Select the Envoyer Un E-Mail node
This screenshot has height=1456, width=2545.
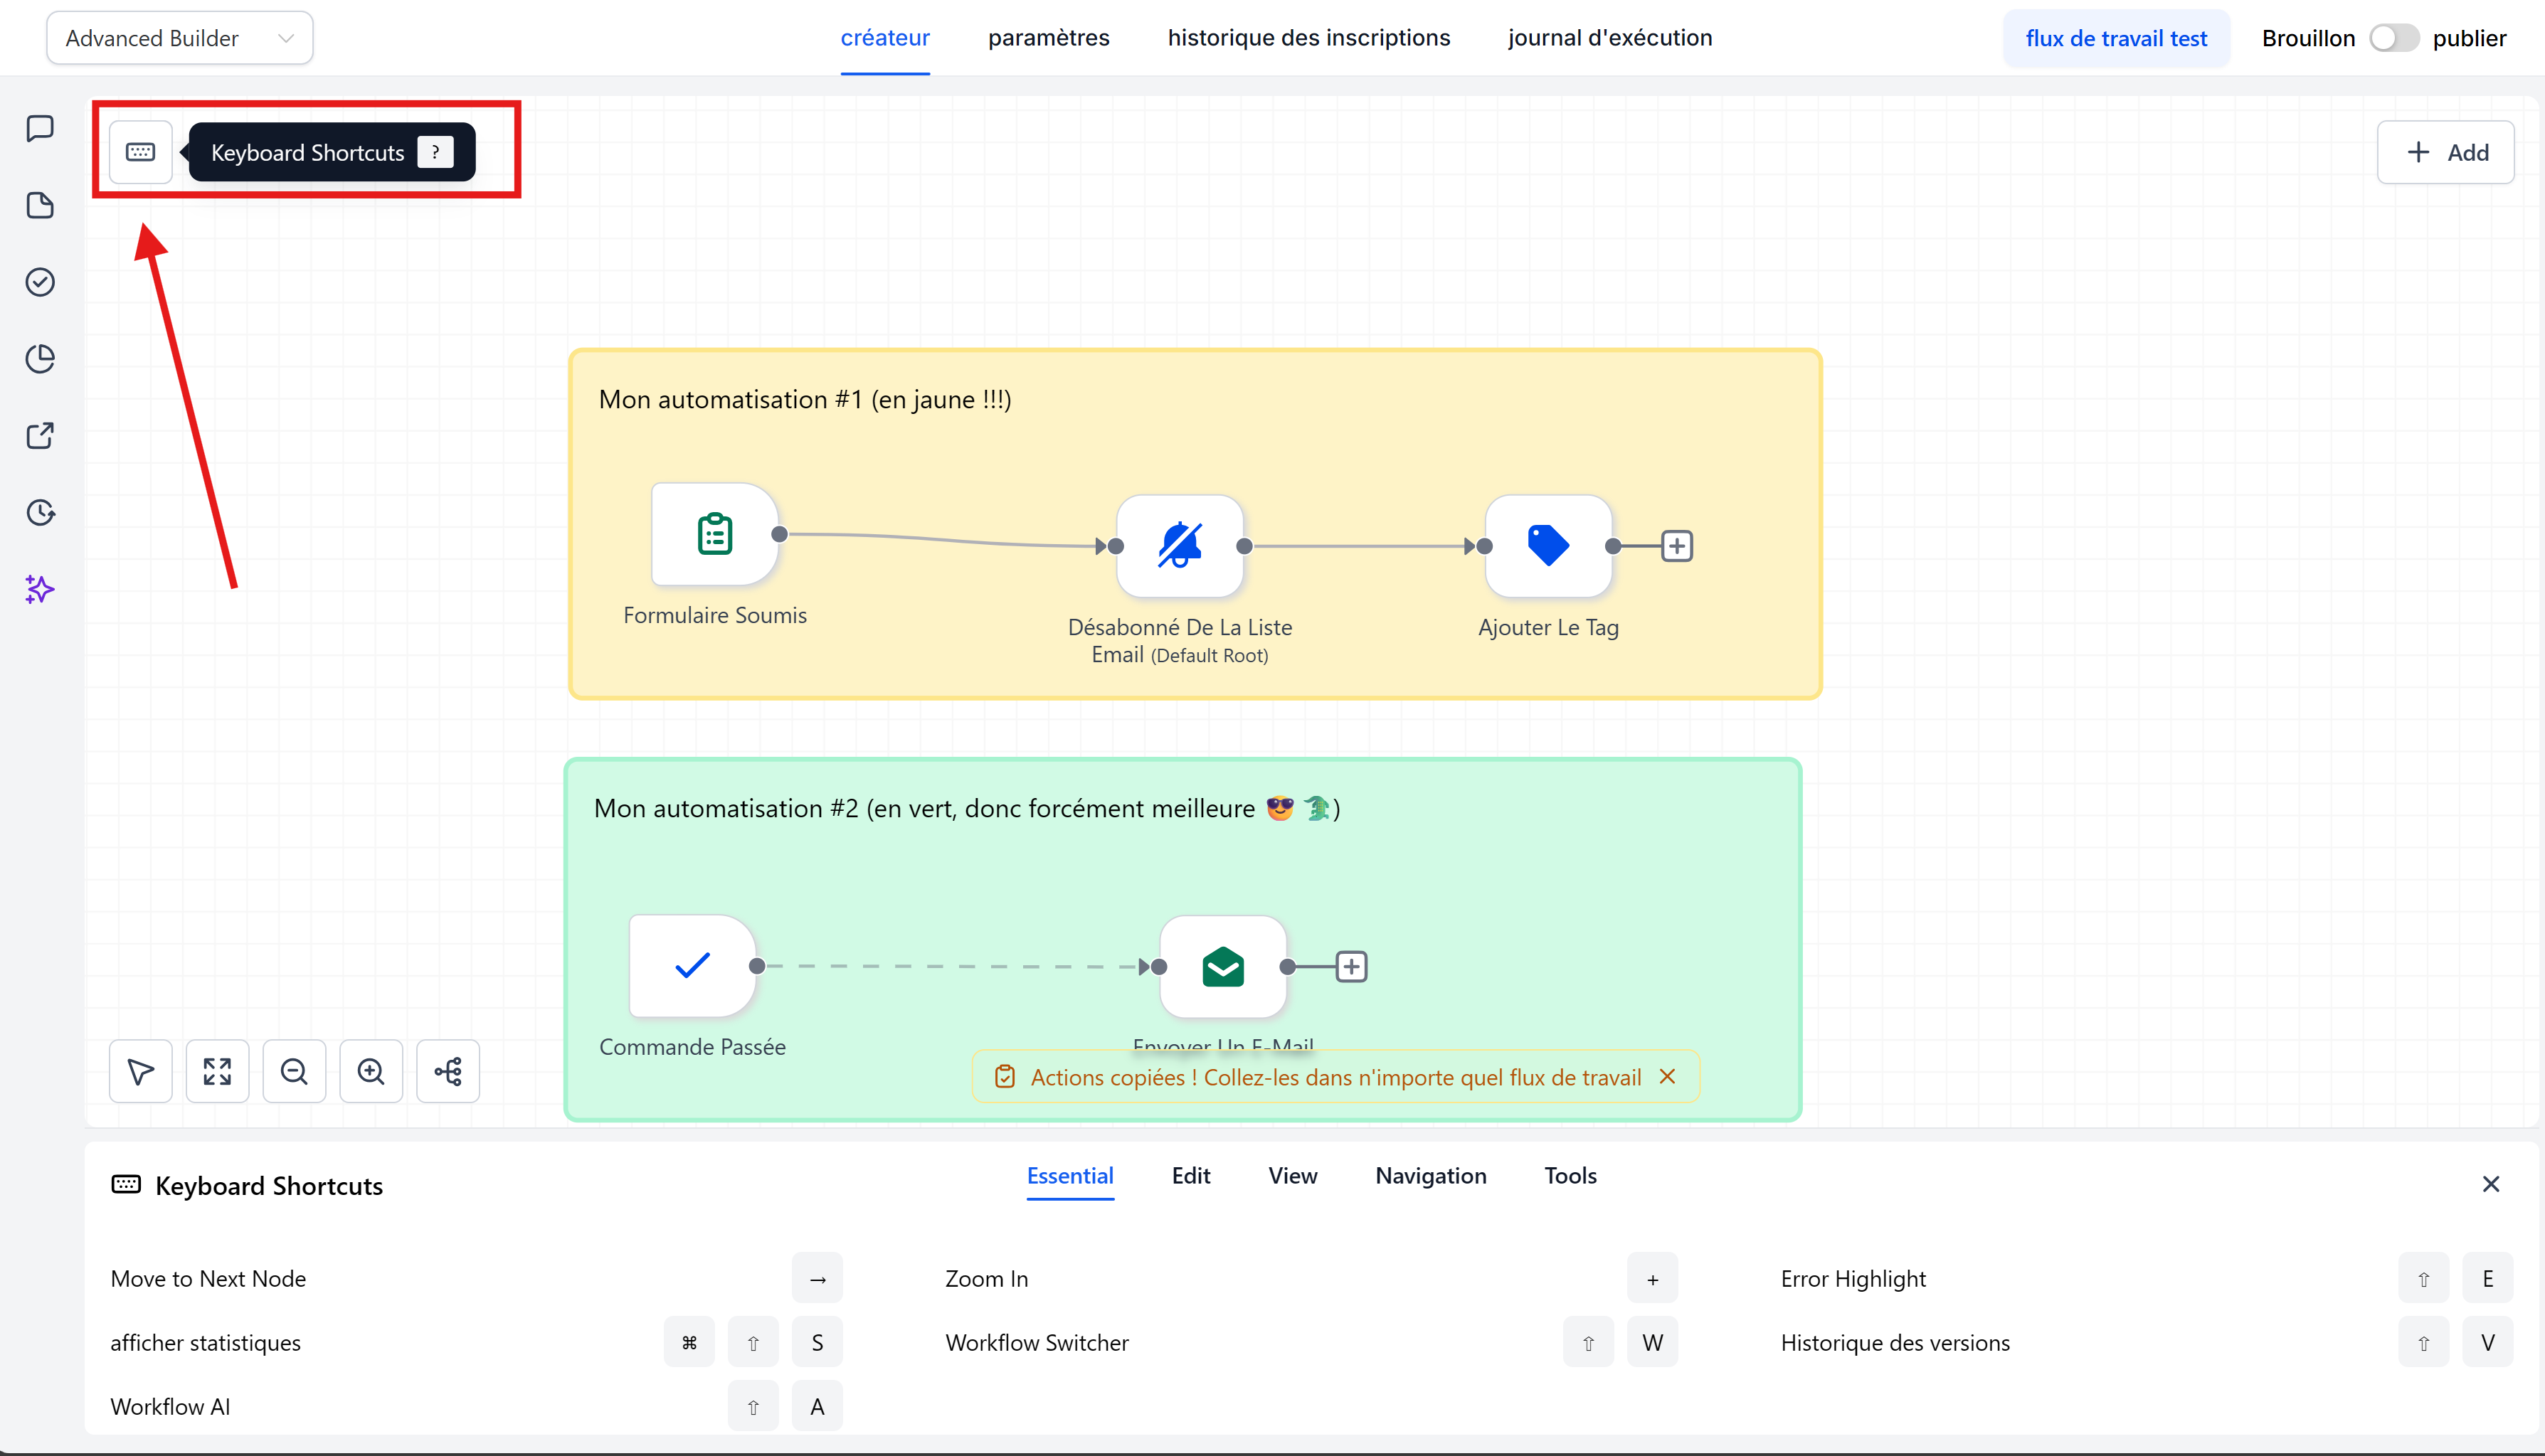point(1223,966)
